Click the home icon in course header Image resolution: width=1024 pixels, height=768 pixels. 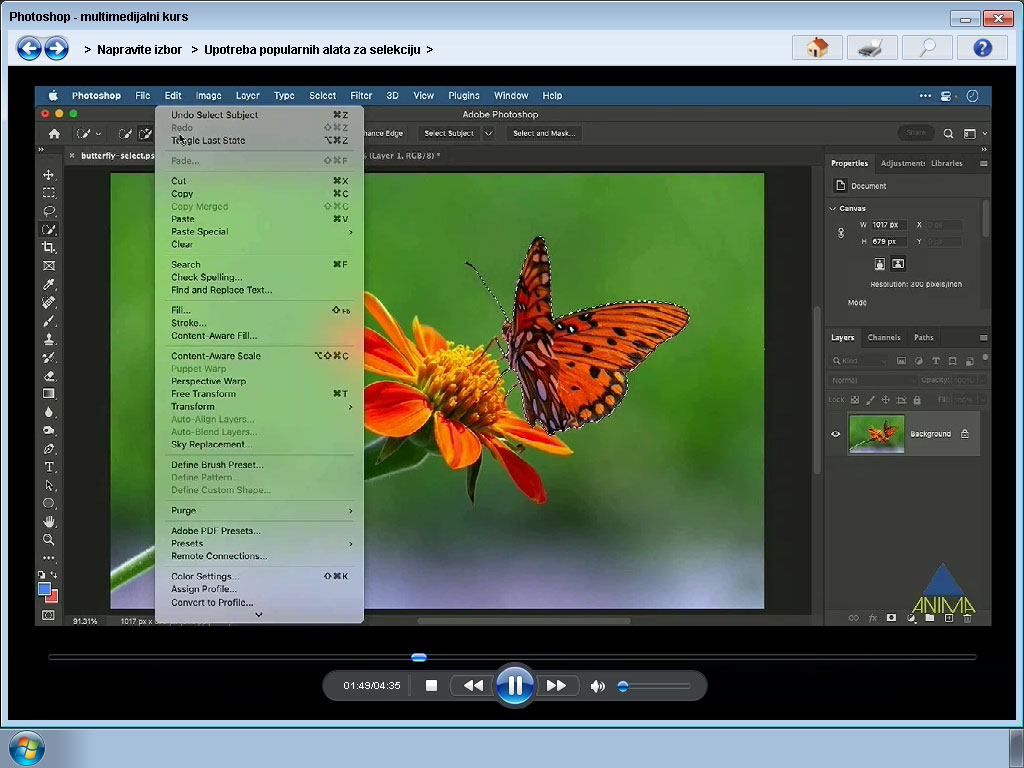pos(817,48)
